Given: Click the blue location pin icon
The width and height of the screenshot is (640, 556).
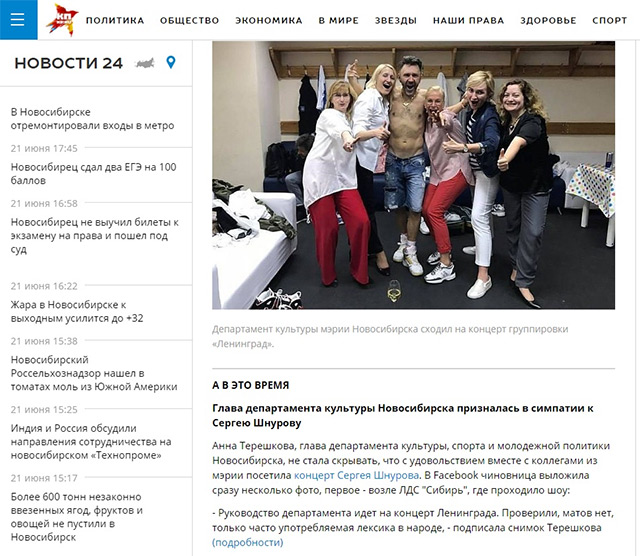Looking at the screenshot, I should (171, 62).
